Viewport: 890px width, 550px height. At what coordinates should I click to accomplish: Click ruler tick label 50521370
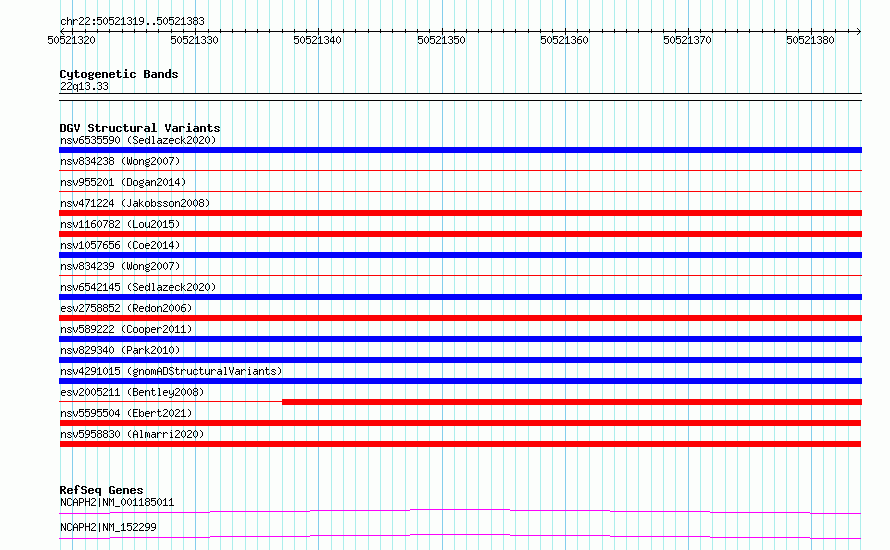click(687, 40)
